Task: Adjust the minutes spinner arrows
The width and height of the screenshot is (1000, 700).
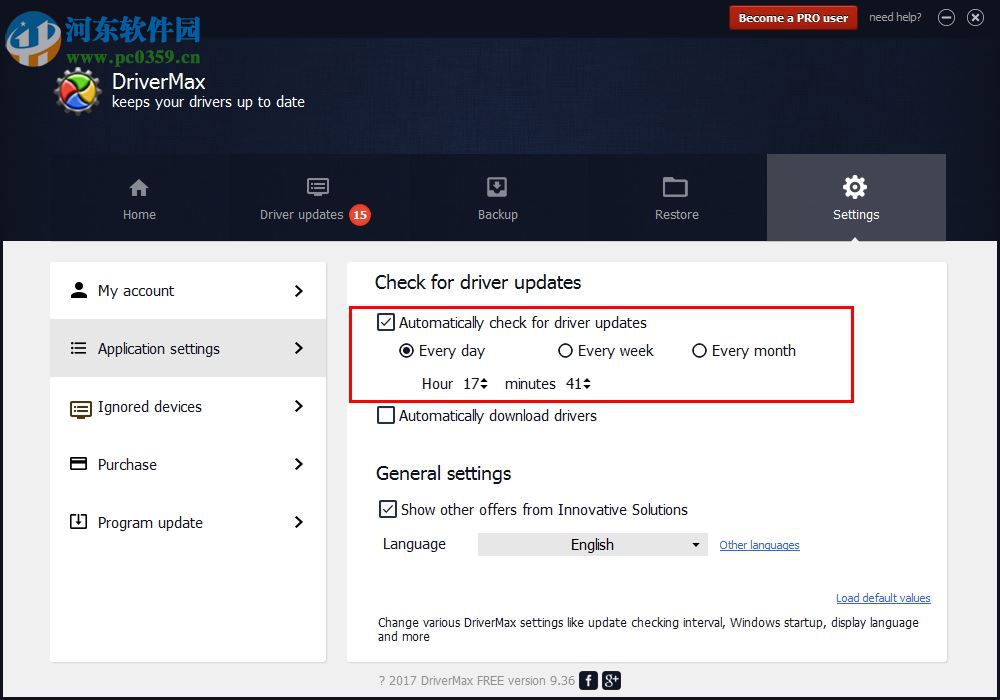Action: 587,383
